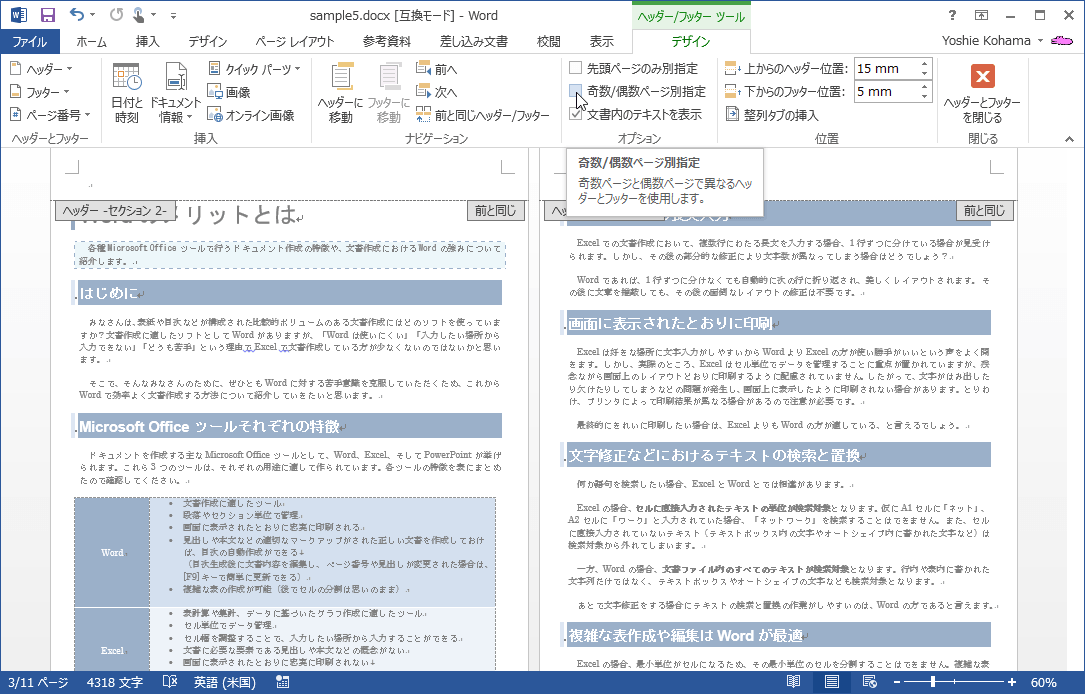The image size is (1085, 694).
Task: Open クイック パーツ (Quick Parts) menu
Action: tap(255, 69)
